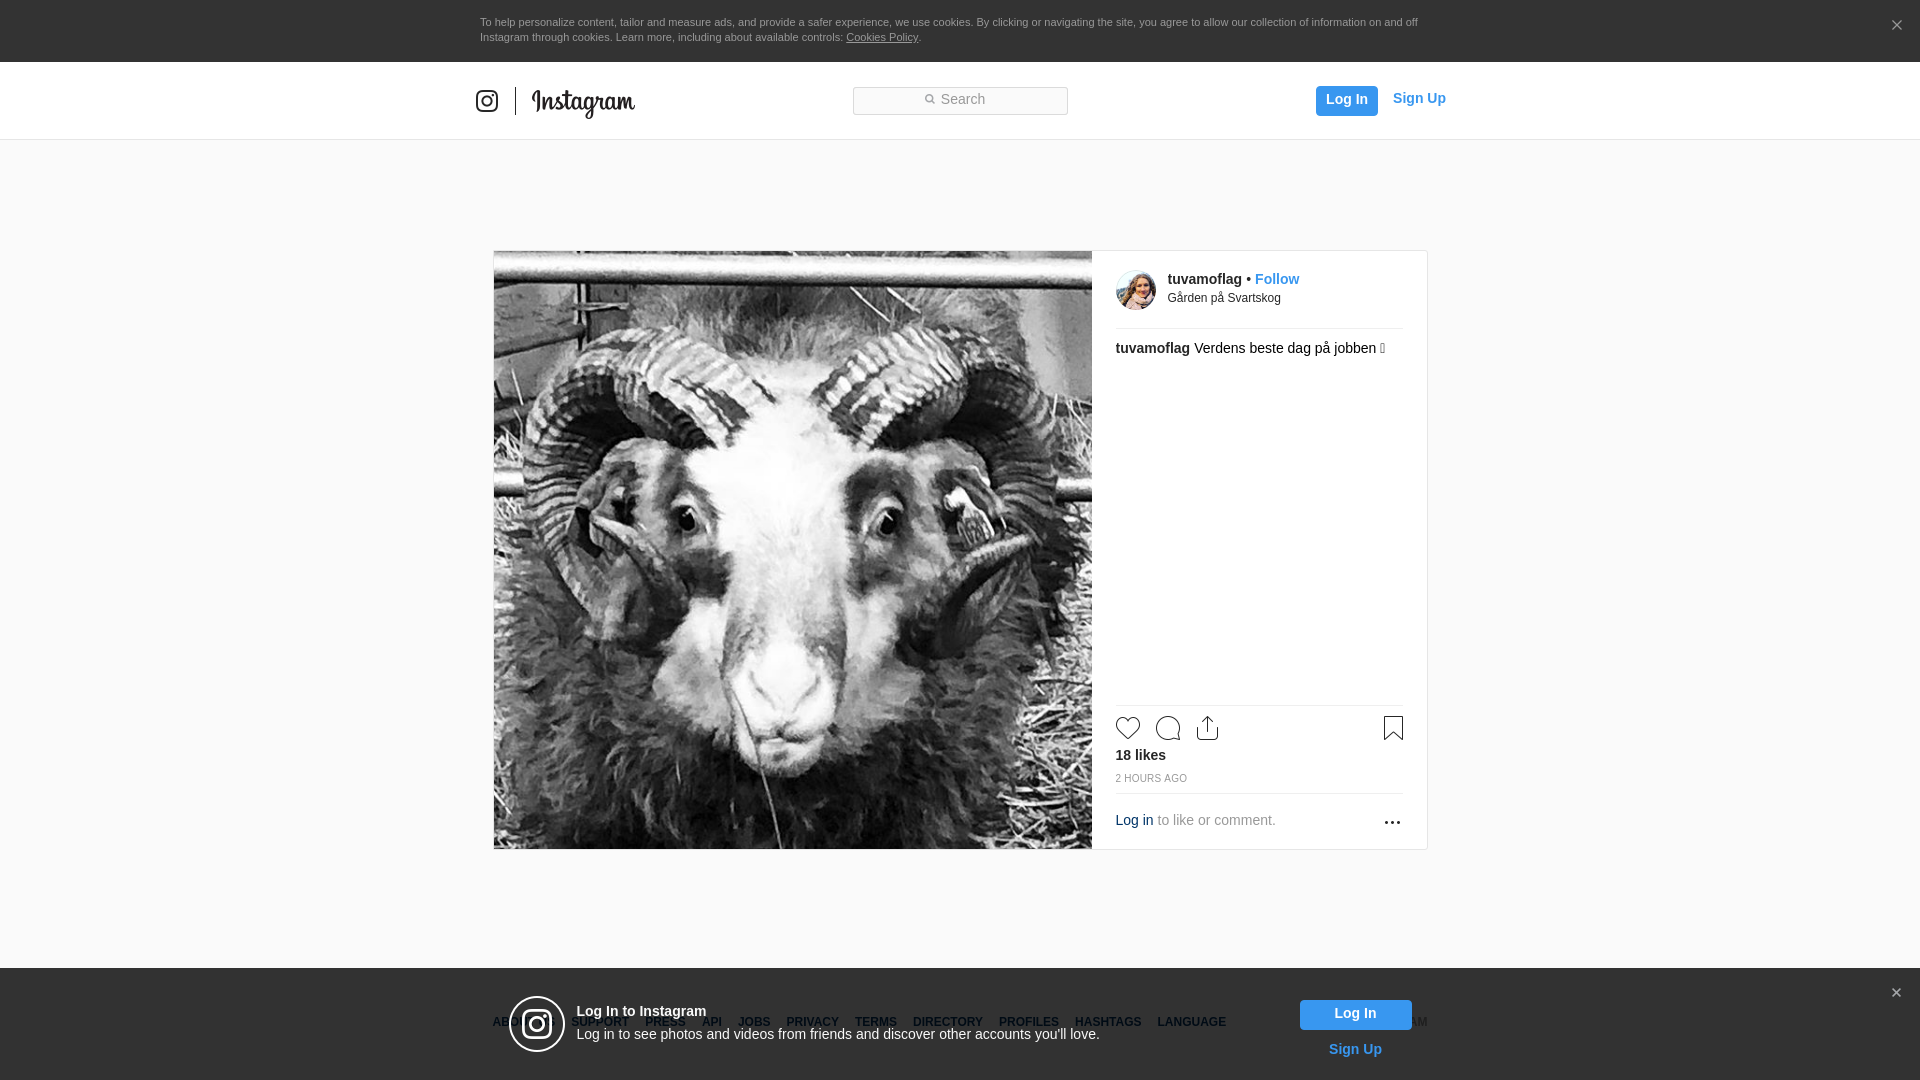Screen dimensions: 1920x1080
Task: Close the bottom login prompt banner
Action: pos(1896,993)
